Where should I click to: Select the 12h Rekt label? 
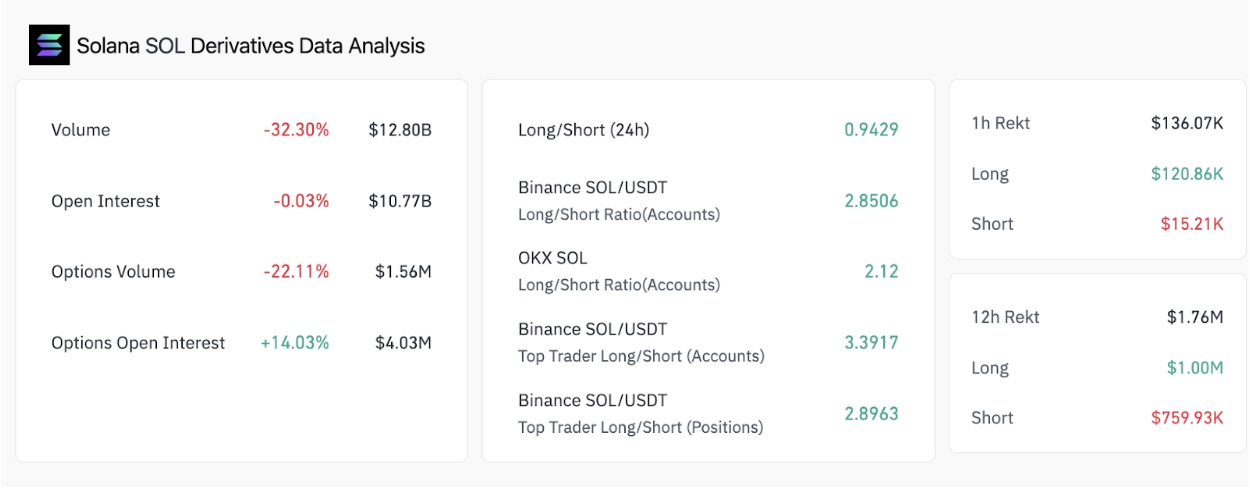click(1005, 317)
